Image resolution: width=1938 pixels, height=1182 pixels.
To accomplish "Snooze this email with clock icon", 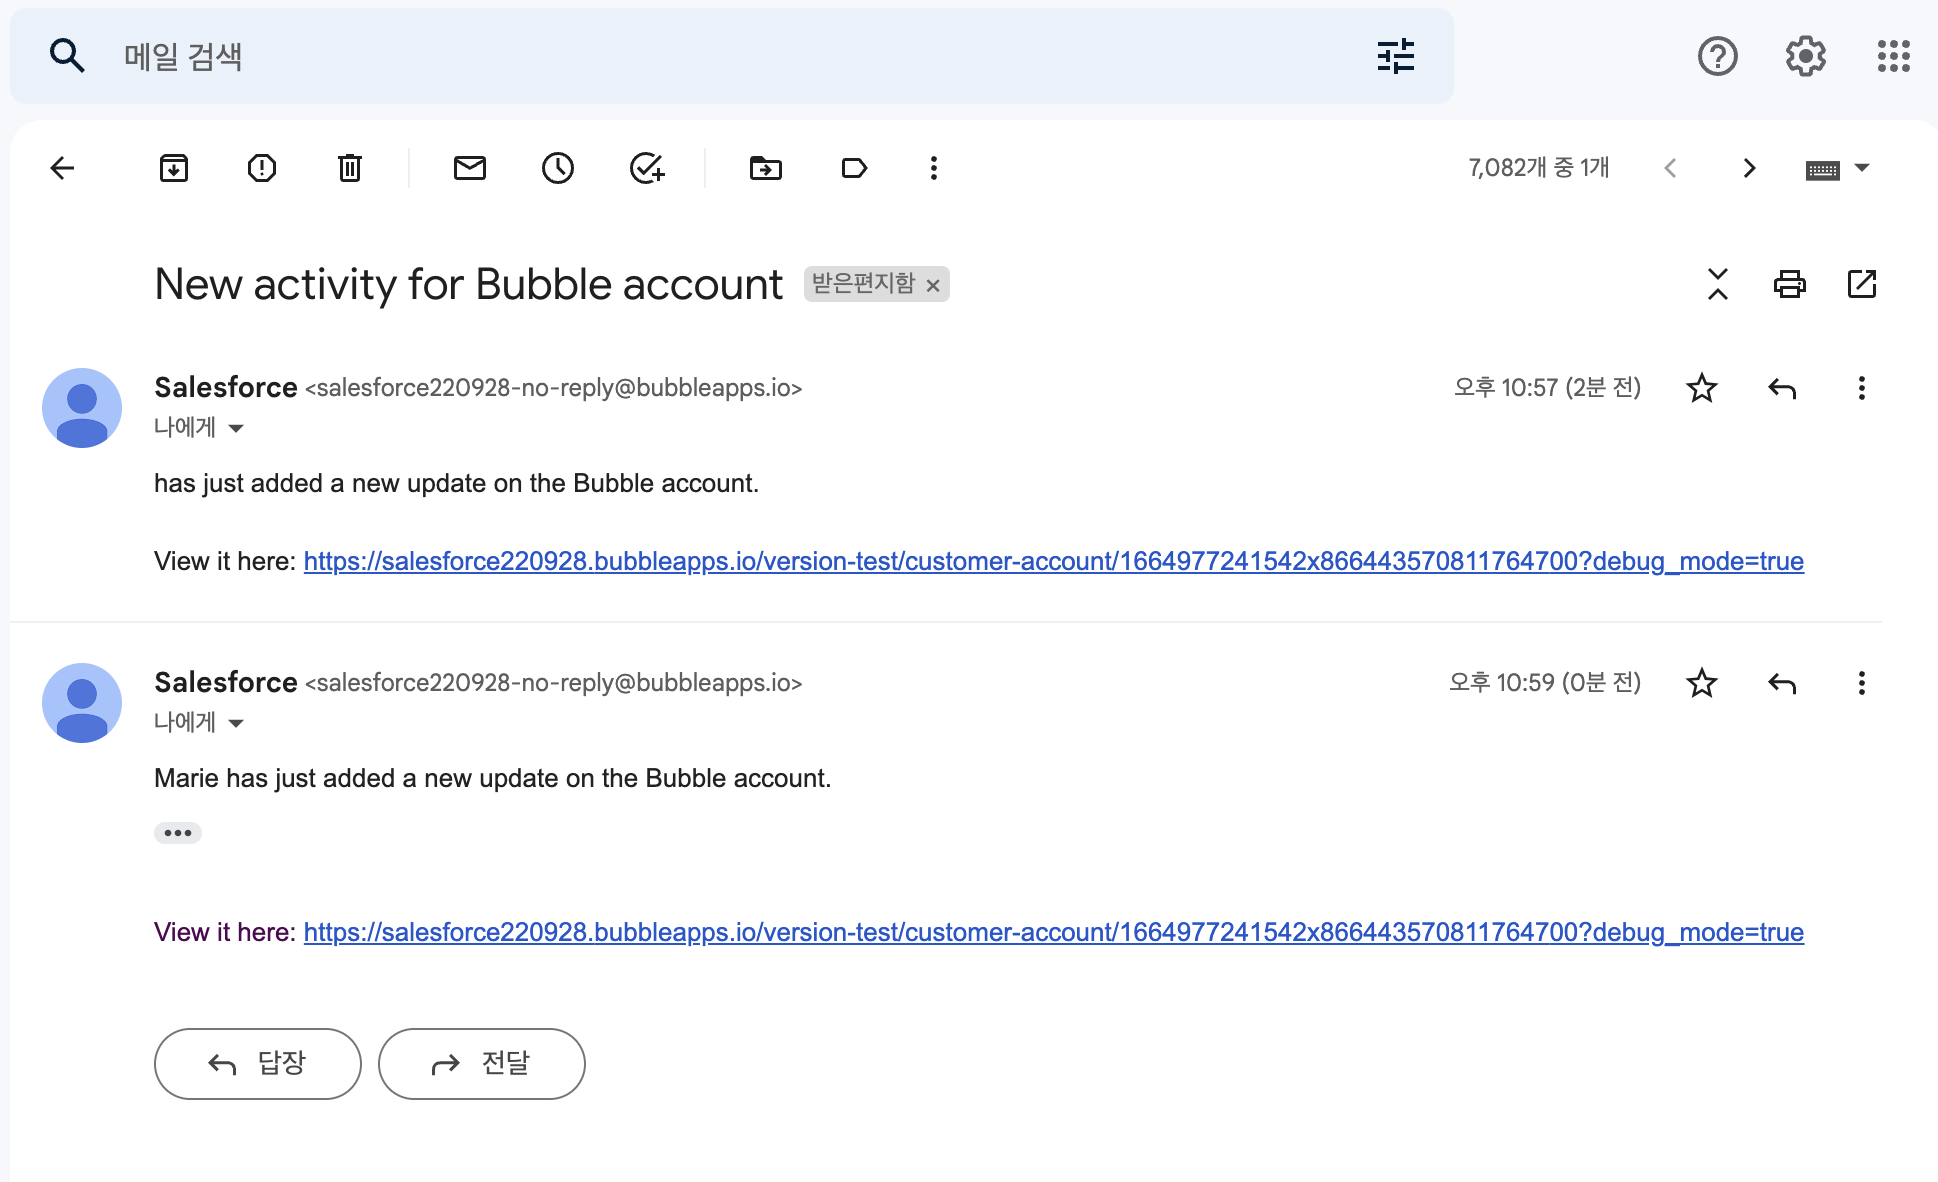I will (557, 168).
